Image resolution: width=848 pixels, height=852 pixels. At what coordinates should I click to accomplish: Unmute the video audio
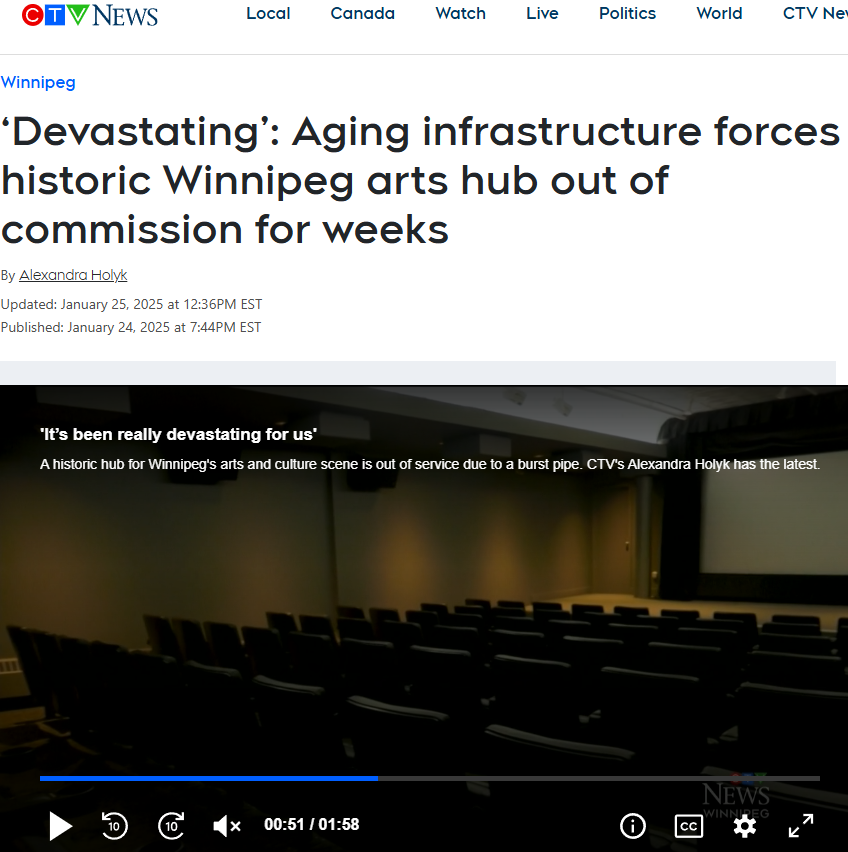[227, 826]
